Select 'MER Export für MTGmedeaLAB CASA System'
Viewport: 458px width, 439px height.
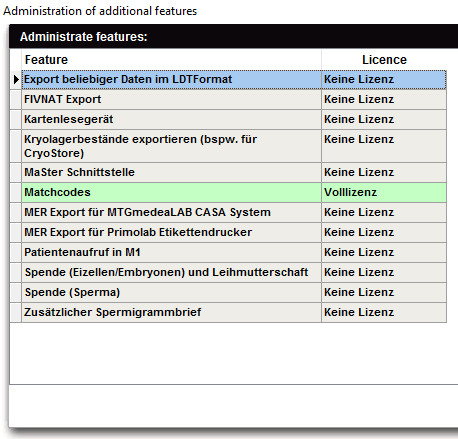coord(171,212)
